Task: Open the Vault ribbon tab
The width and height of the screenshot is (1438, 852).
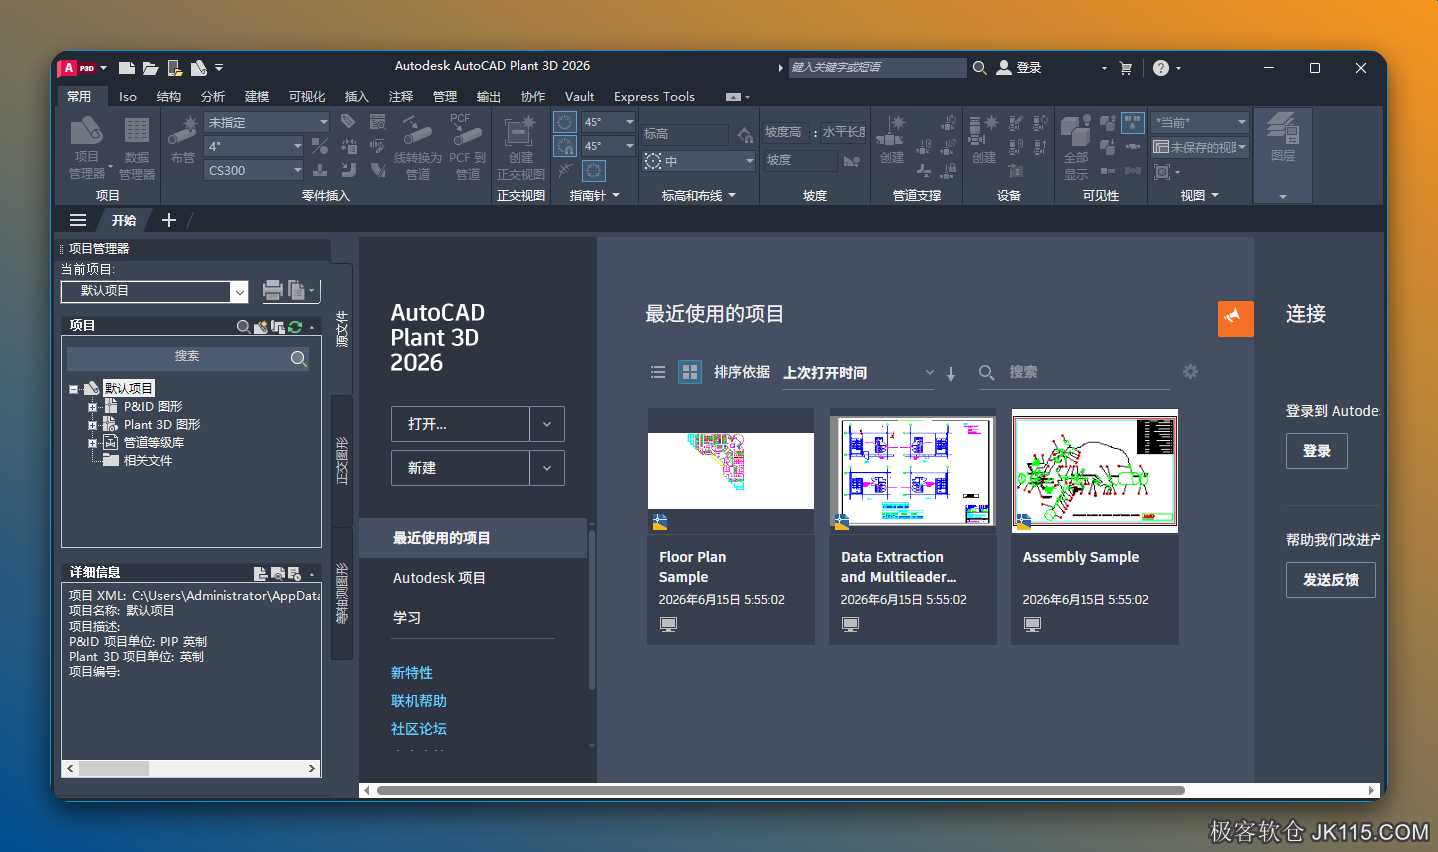Action: [579, 97]
